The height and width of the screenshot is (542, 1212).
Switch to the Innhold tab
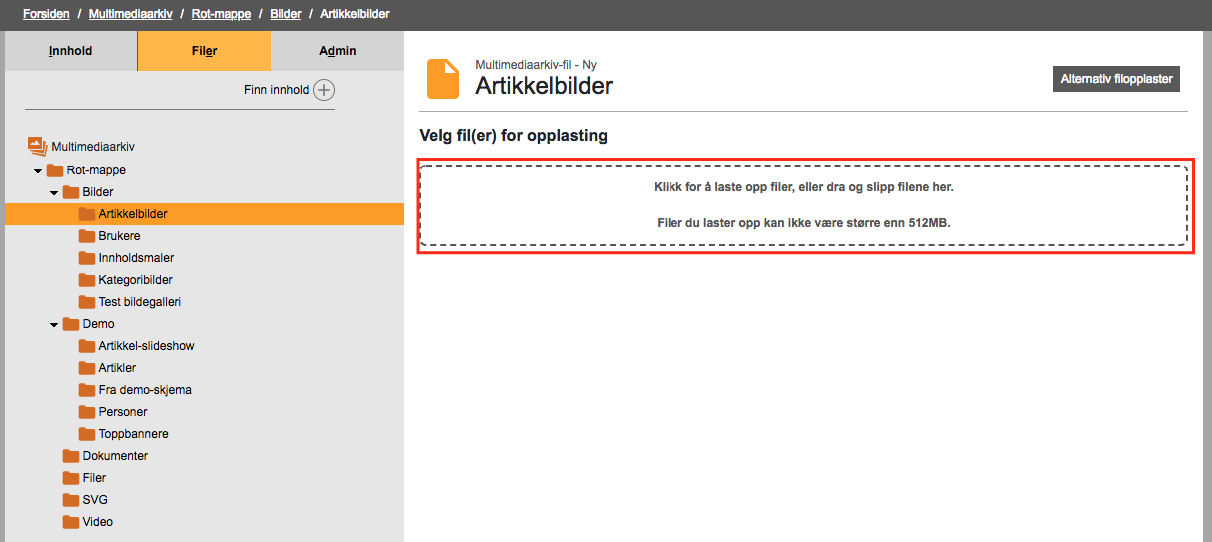pyautogui.click(x=71, y=51)
